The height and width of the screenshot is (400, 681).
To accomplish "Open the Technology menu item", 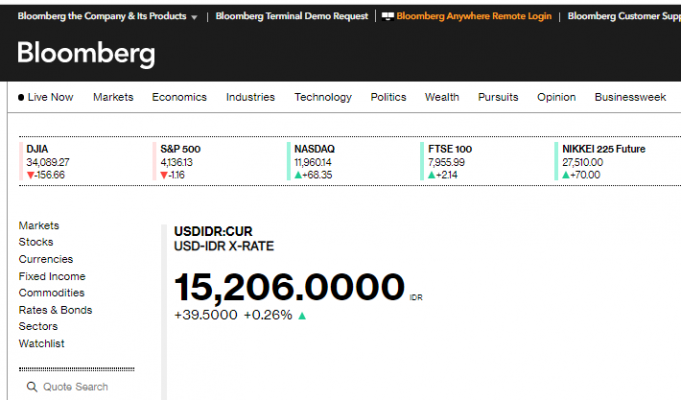I will click(x=322, y=97).
